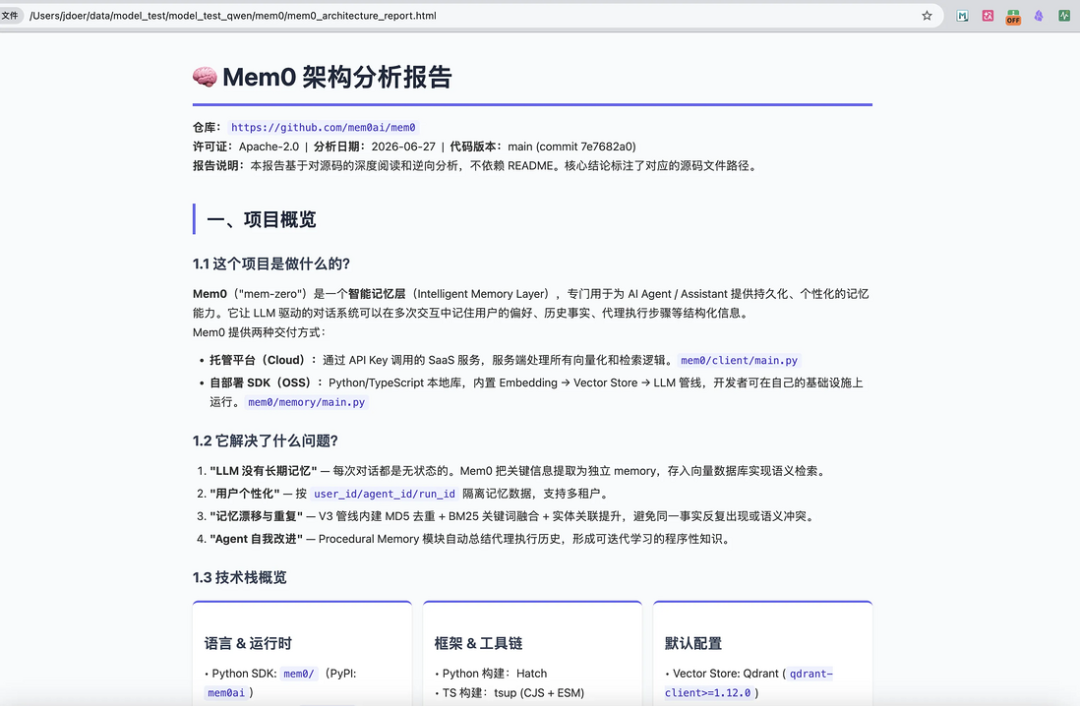This screenshot has width=1080, height=706.
Task: Click the 1.3 技术栈概览 heading
Action: (240, 577)
